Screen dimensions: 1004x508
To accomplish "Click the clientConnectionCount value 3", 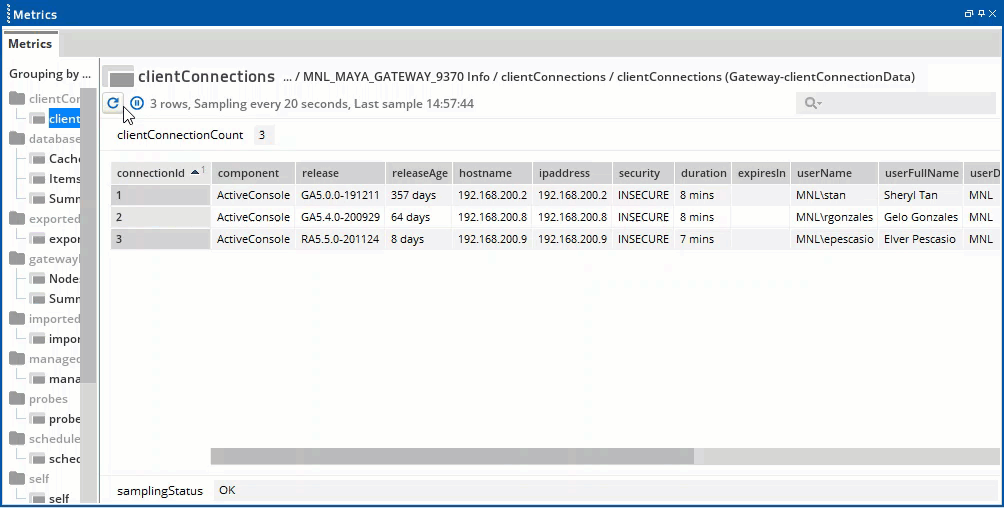I will [x=262, y=135].
